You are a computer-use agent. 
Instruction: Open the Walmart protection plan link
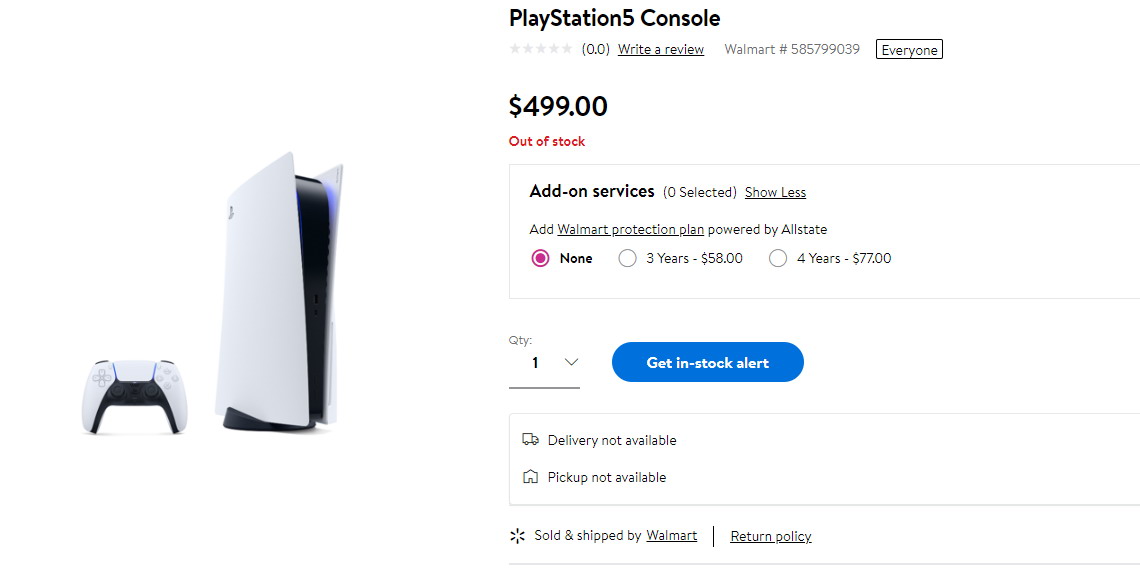click(x=630, y=229)
